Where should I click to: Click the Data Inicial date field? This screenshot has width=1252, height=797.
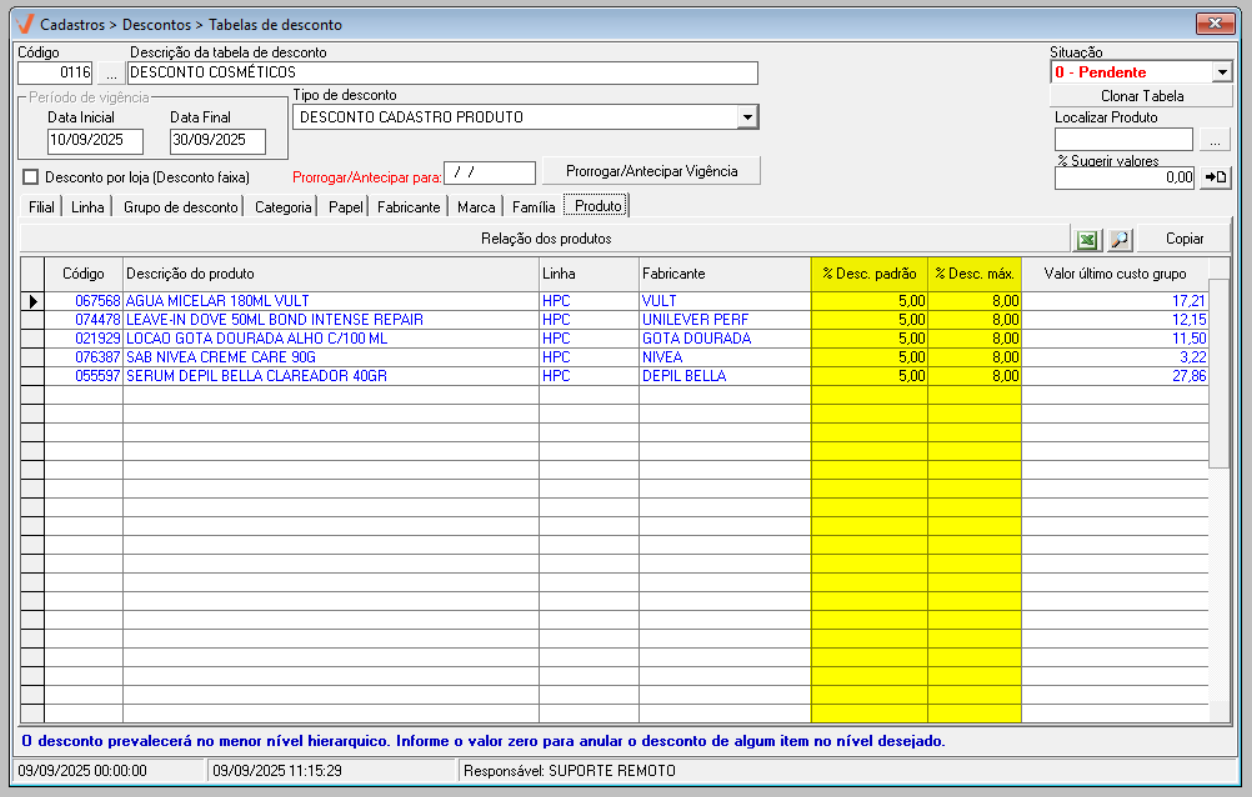point(95,141)
